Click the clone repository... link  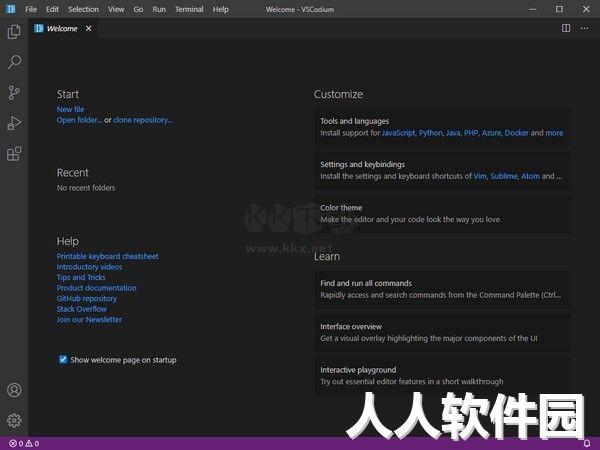point(143,120)
